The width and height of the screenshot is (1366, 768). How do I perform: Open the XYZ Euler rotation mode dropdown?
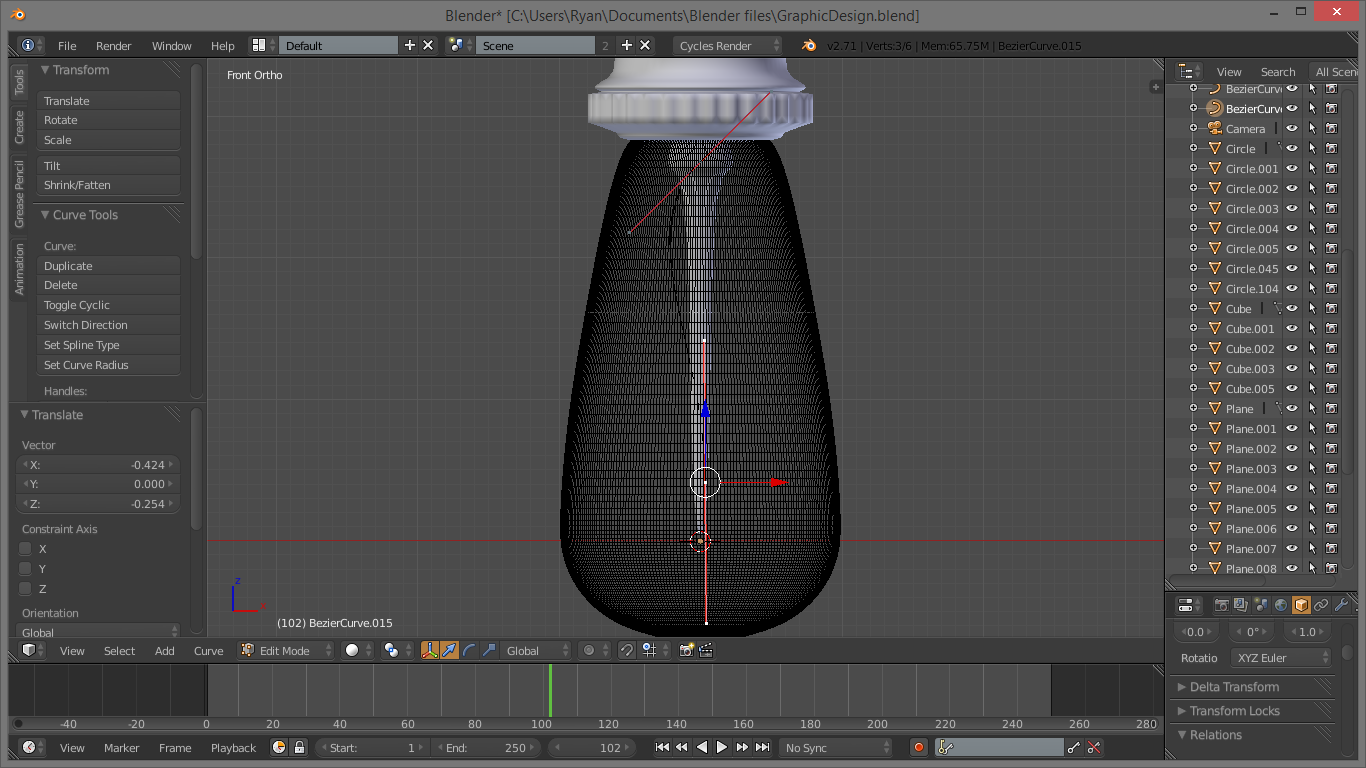coord(1281,657)
